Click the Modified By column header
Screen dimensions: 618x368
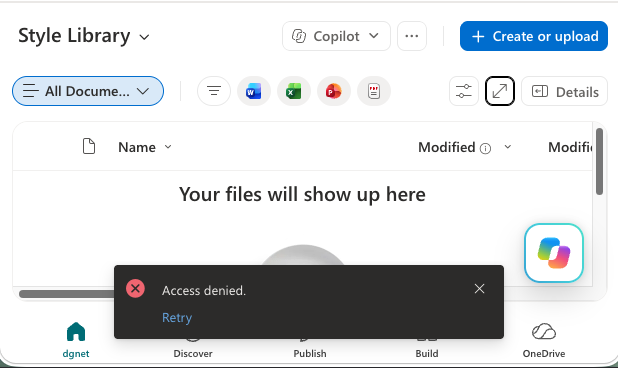click(570, 147)
